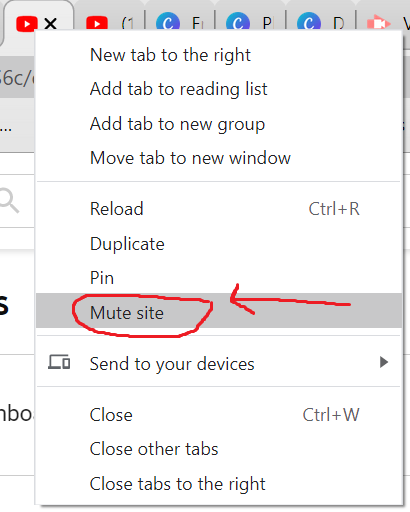Close the active YouTube tab with X
410x512 pixels.
click(51, 24)
